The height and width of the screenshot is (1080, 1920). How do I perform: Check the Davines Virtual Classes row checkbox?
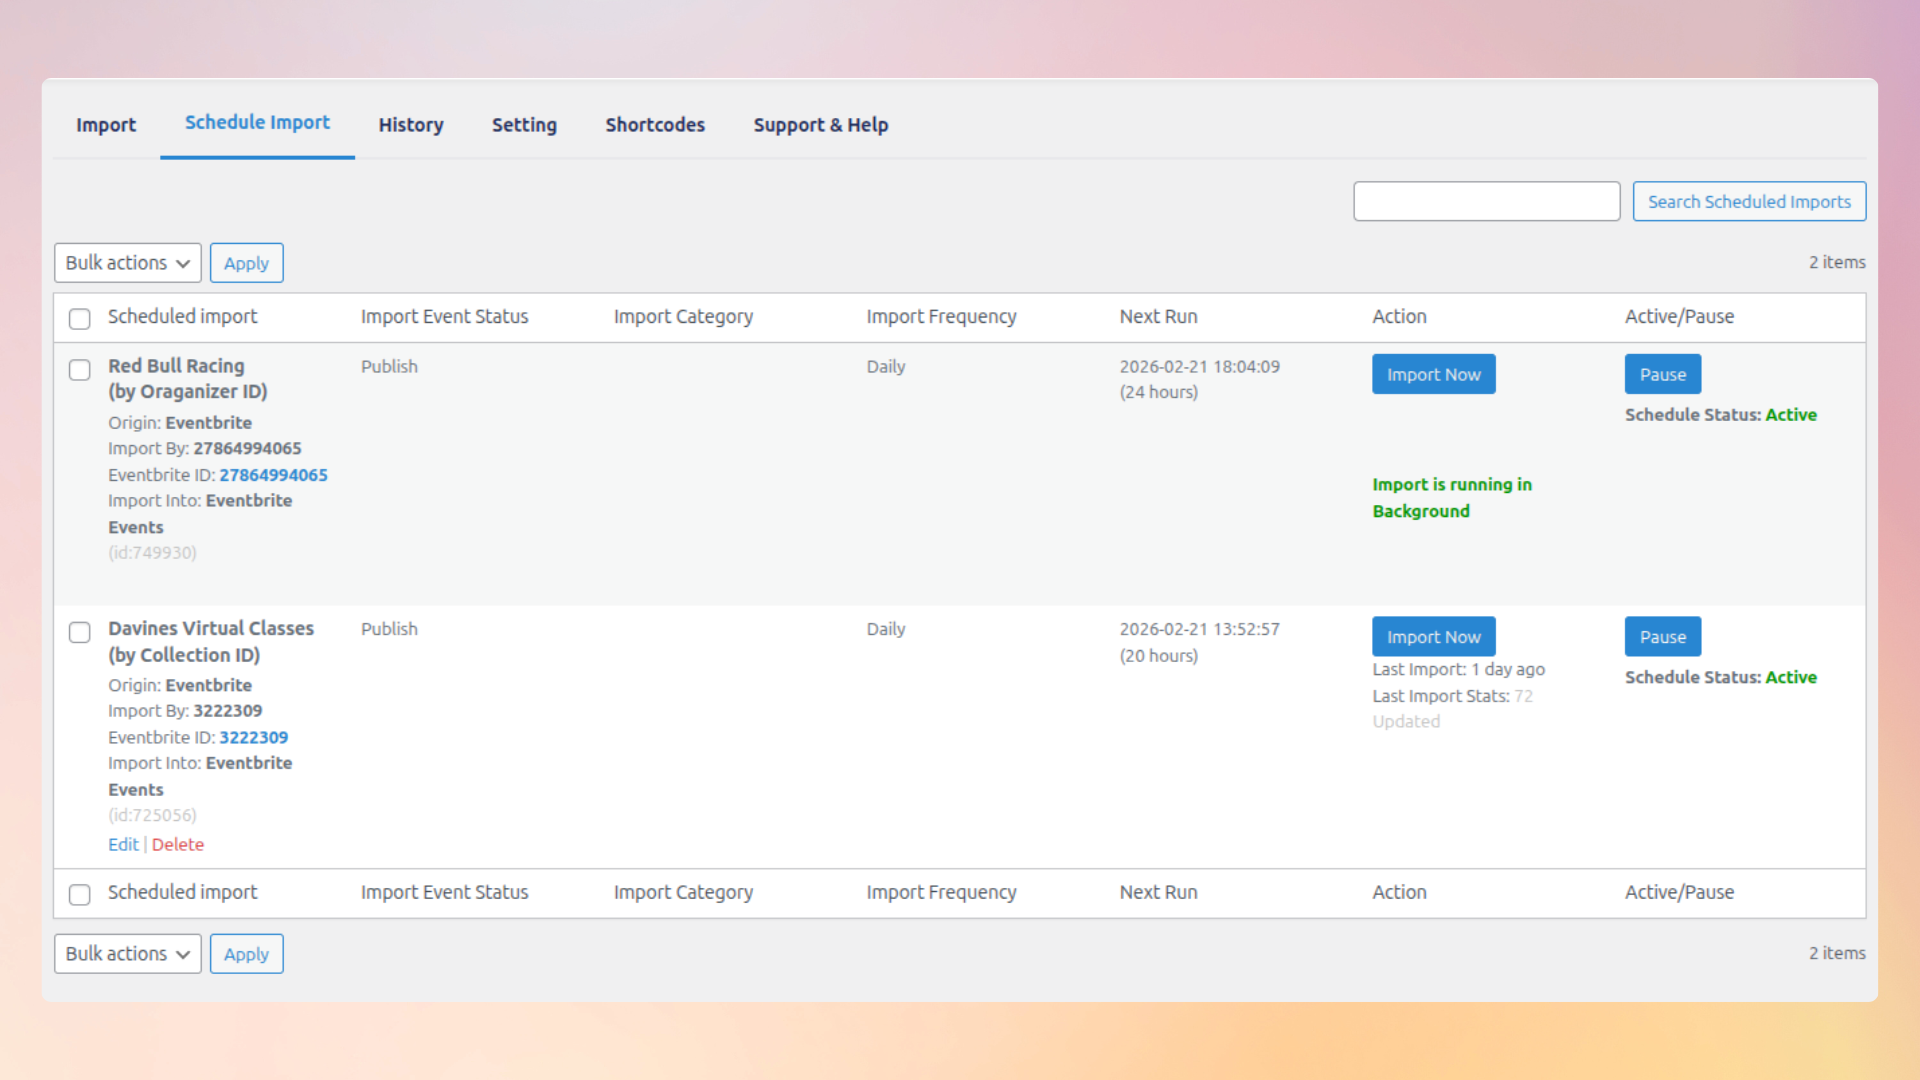(79, 632)
